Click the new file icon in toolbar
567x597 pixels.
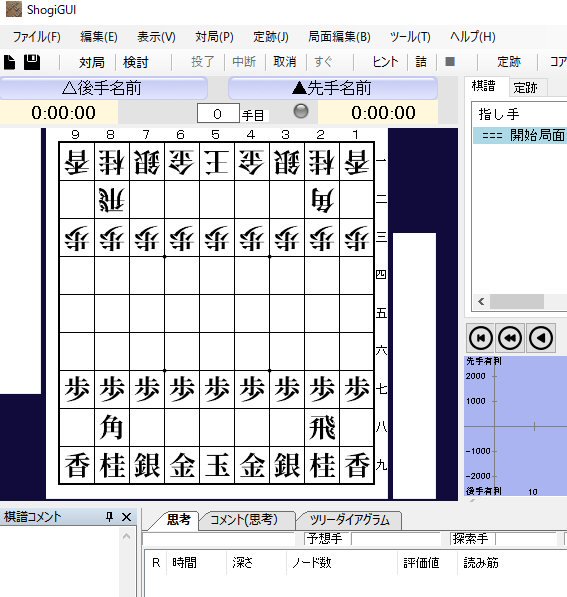[10, 62]
